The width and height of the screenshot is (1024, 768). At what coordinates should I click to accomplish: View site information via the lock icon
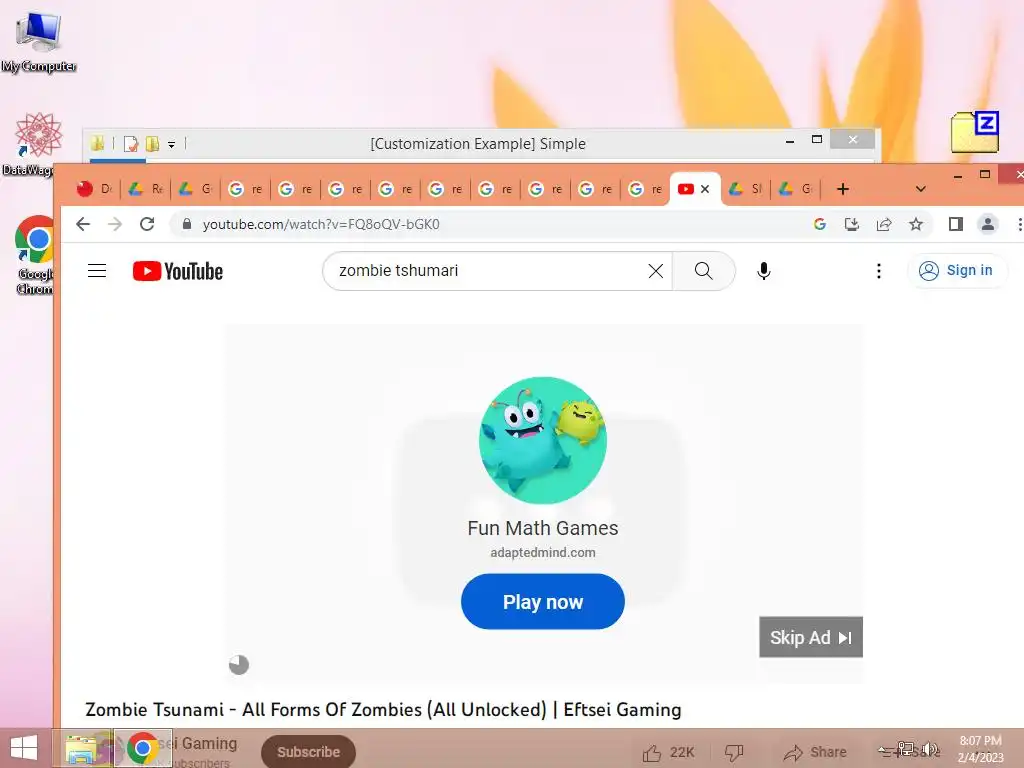pos(187,224)
